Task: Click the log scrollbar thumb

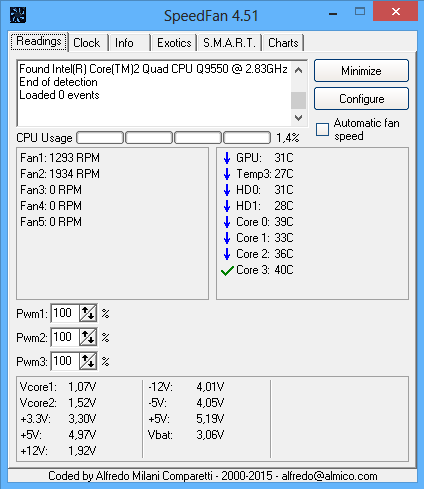Action: point(298,100)
